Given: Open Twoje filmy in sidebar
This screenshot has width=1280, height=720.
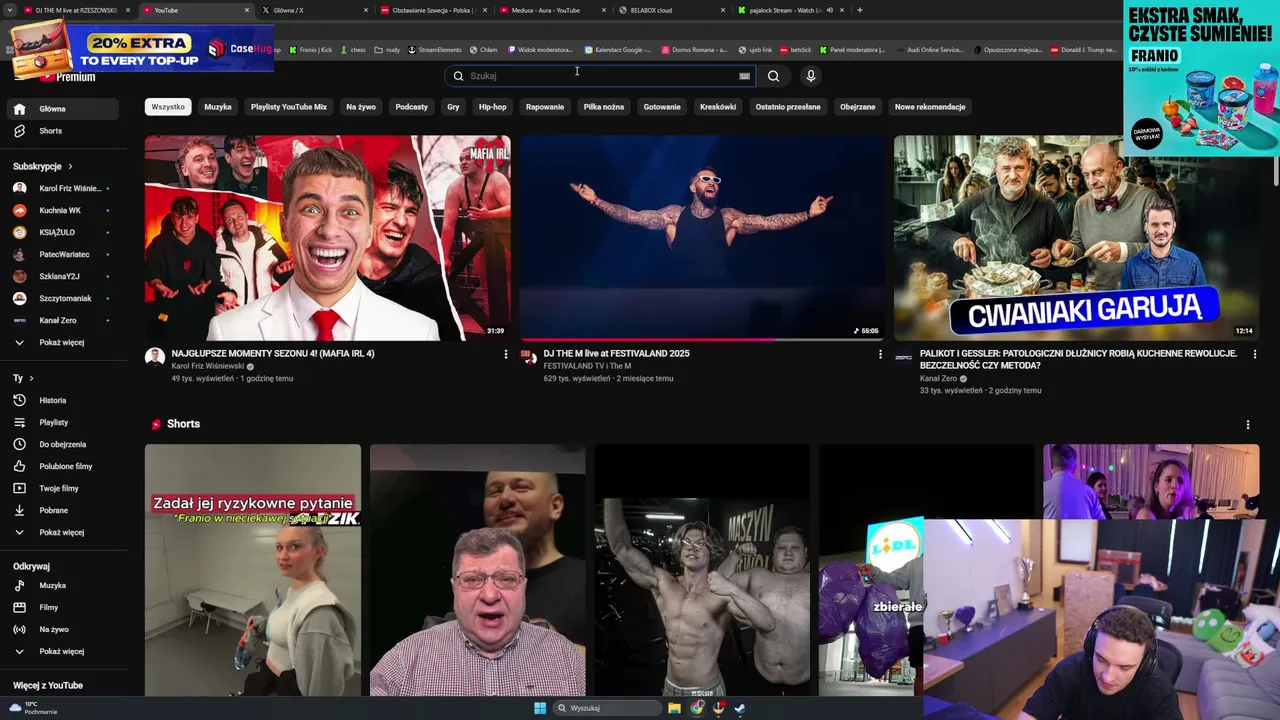Looking at the screenshot, I should pyautogui.click(x=64, y=488).
